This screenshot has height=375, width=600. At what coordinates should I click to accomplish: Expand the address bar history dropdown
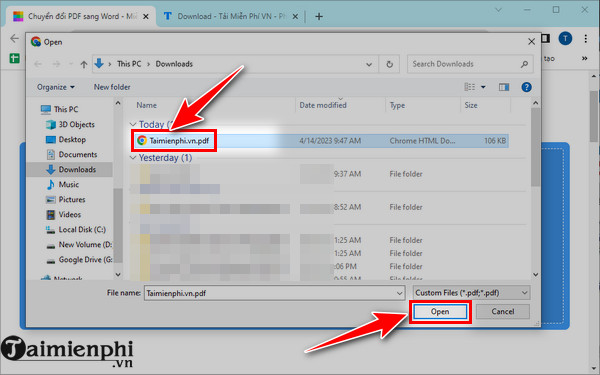369,64
